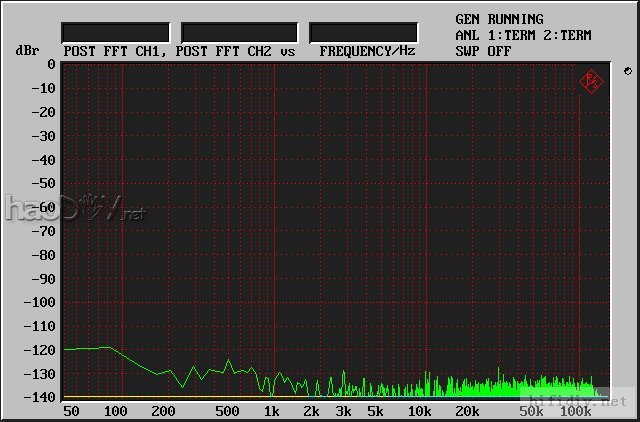640x422 pixels.
Task: Click the 0 level on the dBr axis
Action: [51, 65]
